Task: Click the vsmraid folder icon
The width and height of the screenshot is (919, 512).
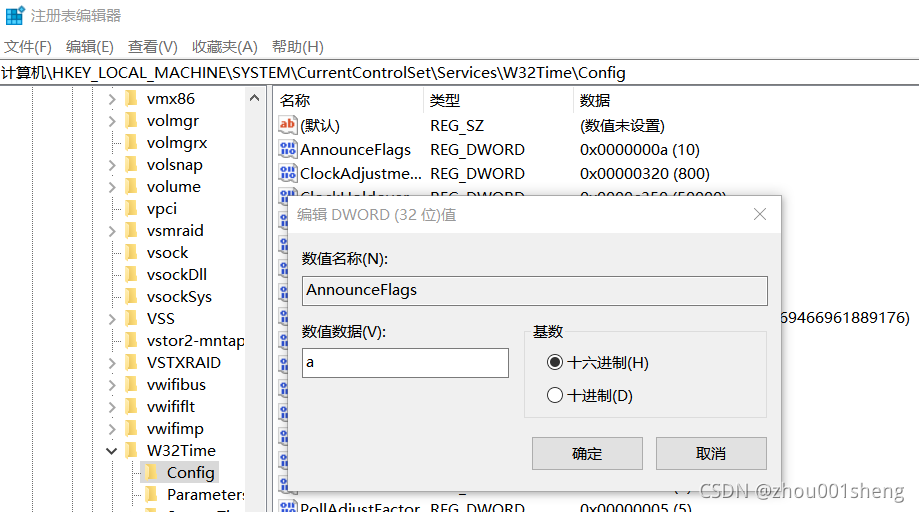Action: click(132, 230)
